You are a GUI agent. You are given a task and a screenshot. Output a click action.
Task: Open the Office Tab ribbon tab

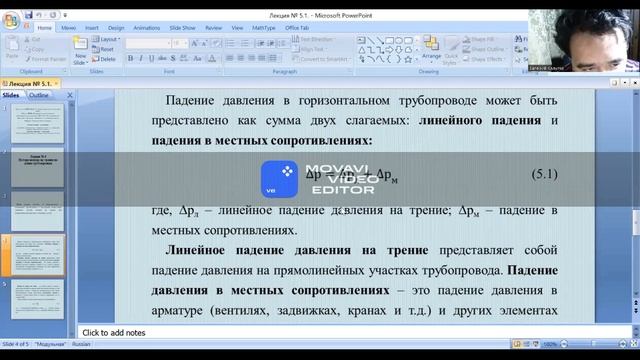(x=297, y=28)
